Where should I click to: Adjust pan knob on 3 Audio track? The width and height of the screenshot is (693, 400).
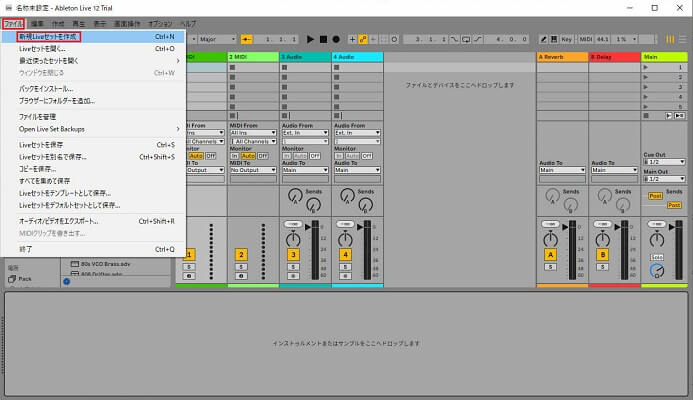[x=293, y=239]
